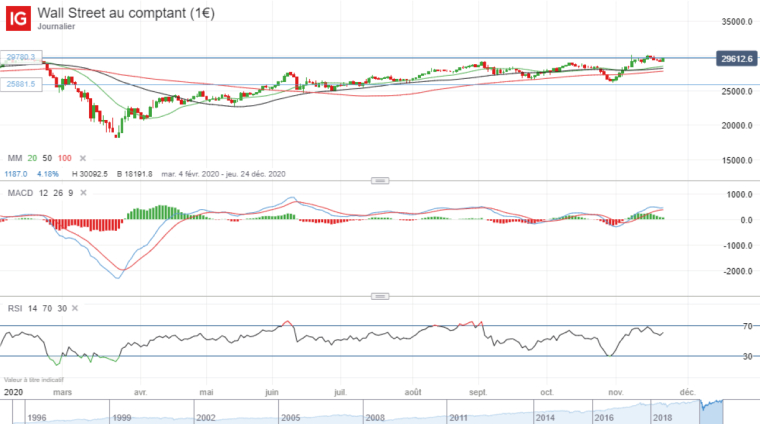Grab the divider handle above the MACD panel
The height and width of the screenshot is (424, 760).
point(380,181)
